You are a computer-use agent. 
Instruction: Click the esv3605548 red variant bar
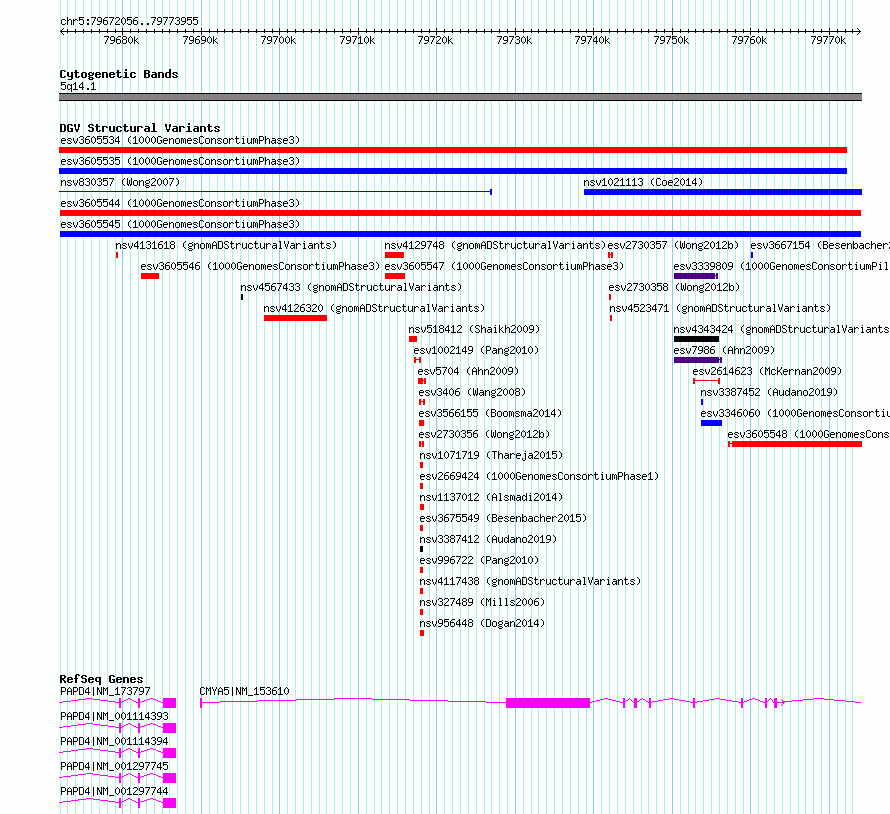click(x=795, y=444)
